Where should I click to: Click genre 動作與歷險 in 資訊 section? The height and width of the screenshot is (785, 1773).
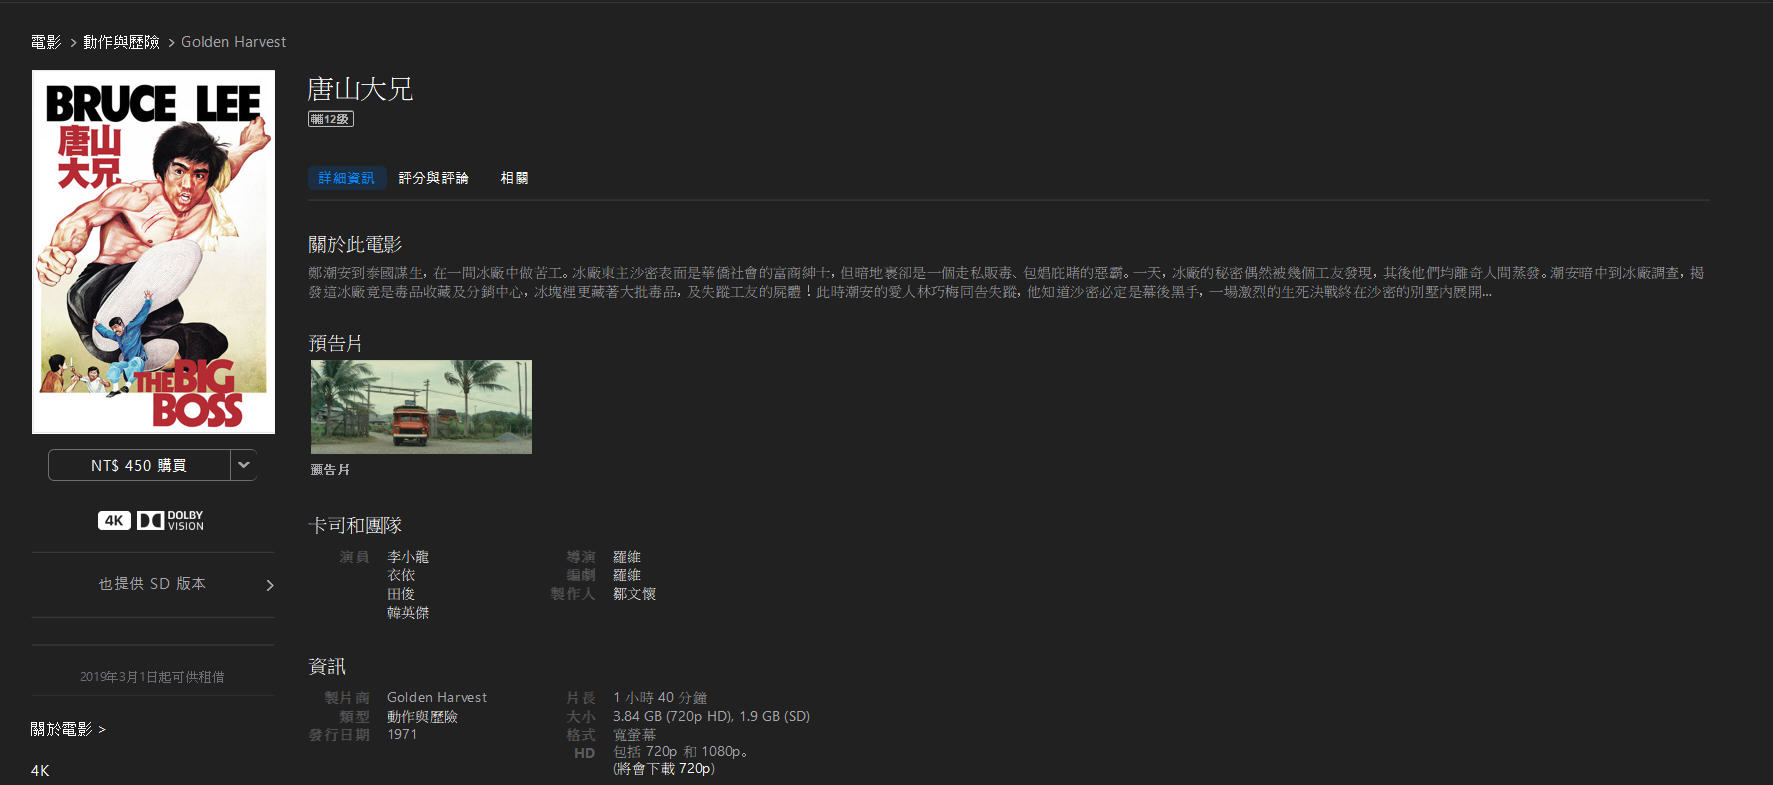[422, 717]
